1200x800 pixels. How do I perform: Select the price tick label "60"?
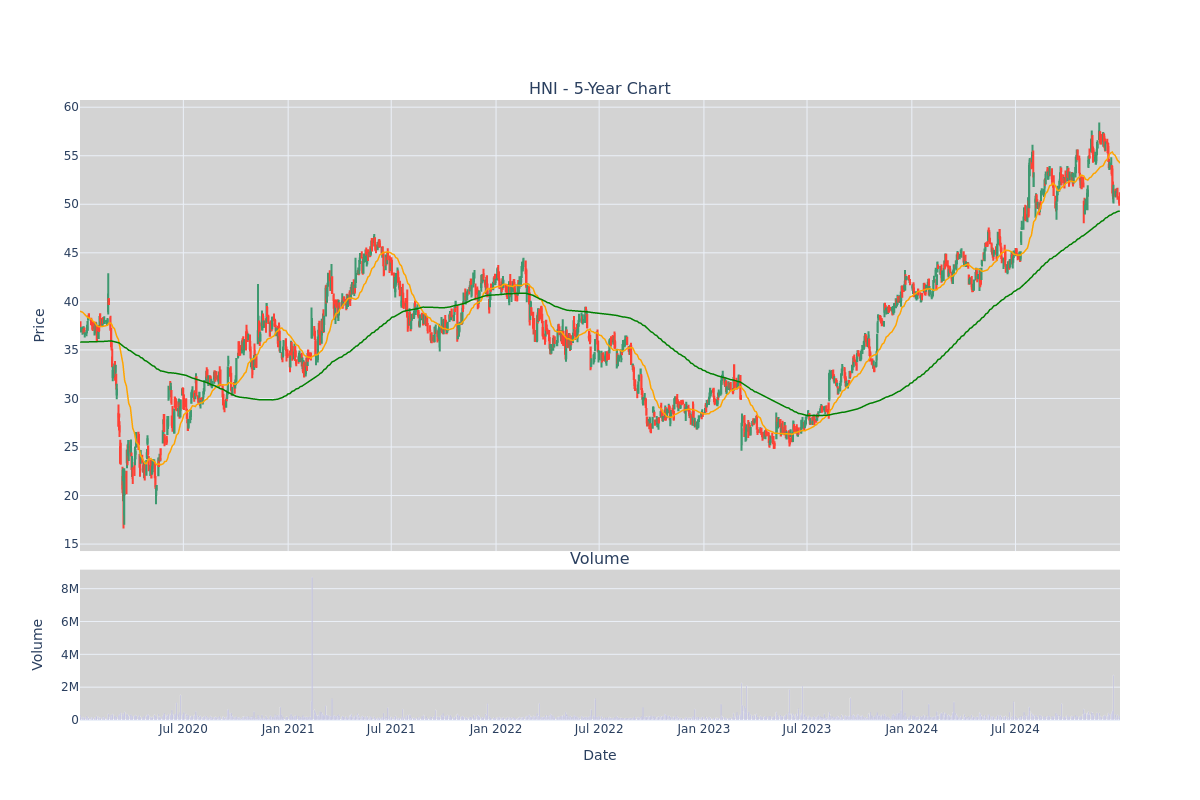(x=71, y=107)
